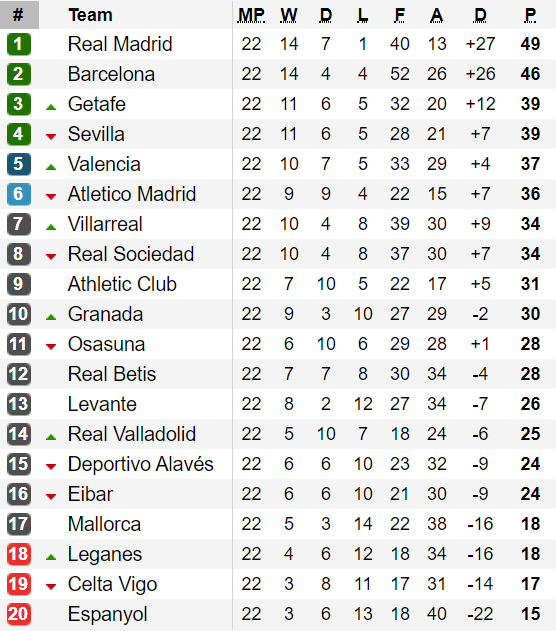Click the red position 20 badge

[x=19, y=614]
